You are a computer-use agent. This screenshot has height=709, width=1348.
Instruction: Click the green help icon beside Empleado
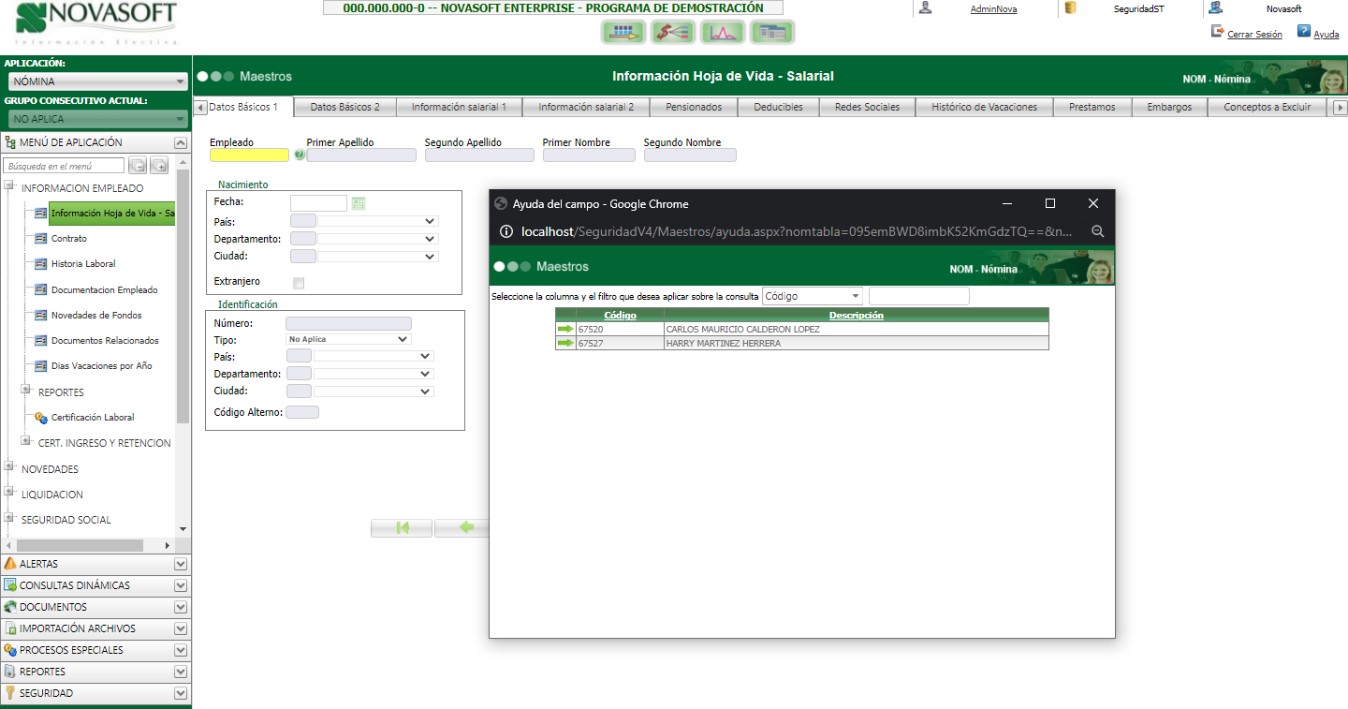(299, 155)
